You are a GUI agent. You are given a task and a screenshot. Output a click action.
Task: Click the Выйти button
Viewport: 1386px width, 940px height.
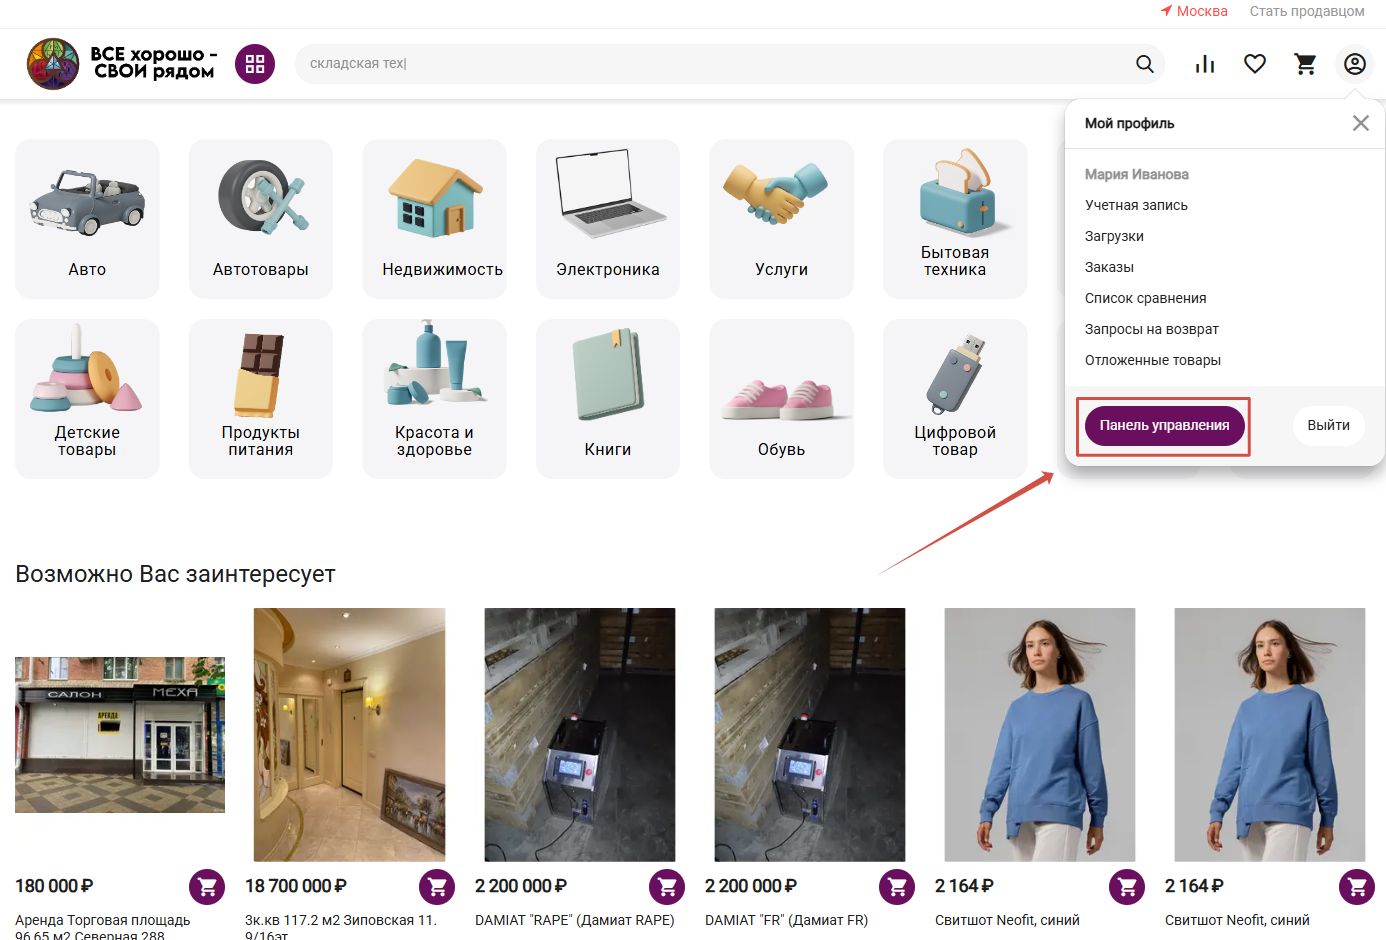tap(1328, 425)
